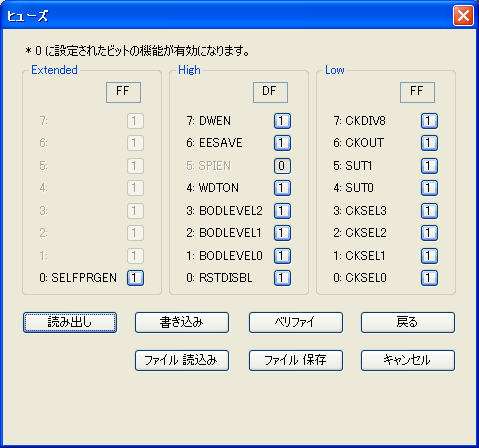Toggle the CKSEL3 bit
The image size is (479, 448).
click(429, 211)
